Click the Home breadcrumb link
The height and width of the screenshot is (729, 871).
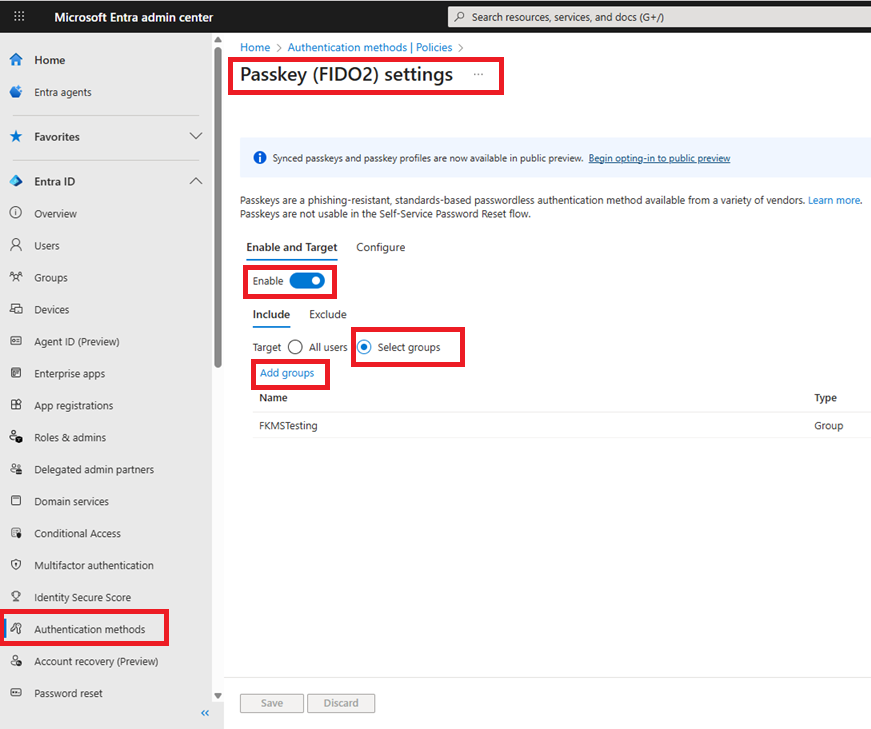[255, 47]
